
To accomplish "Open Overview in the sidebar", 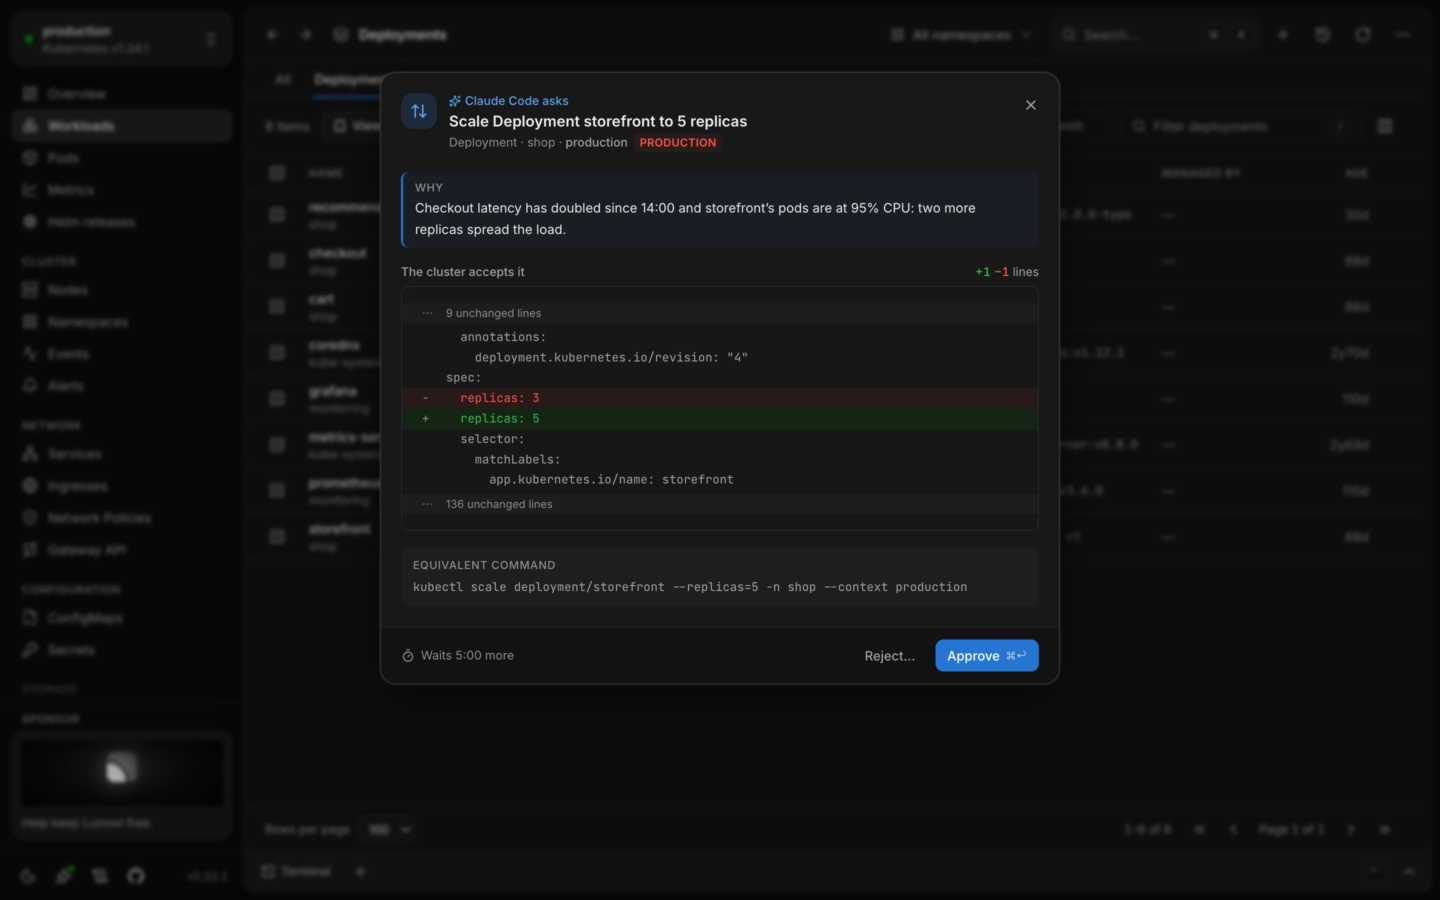I will click(x=122, y=94).
